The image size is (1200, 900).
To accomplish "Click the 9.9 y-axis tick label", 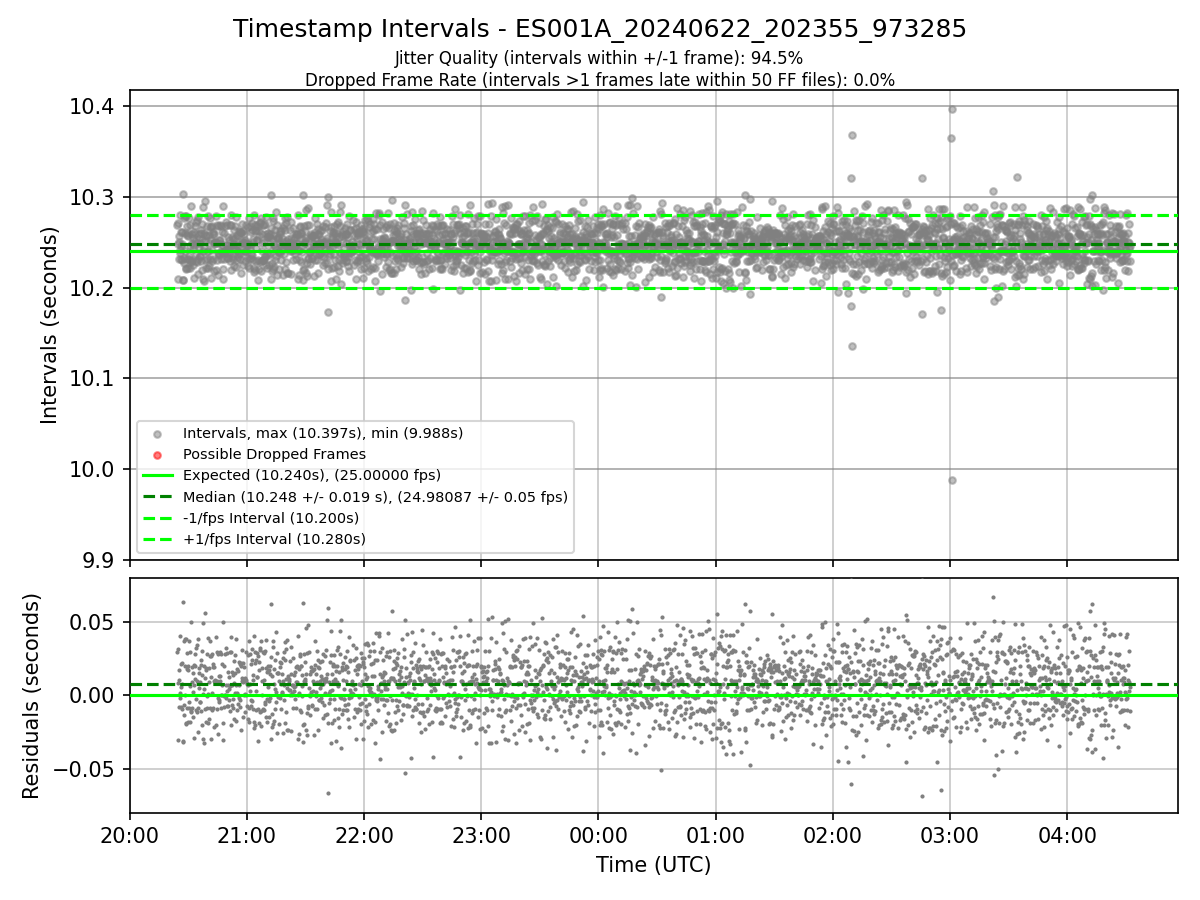I will 97,559.
